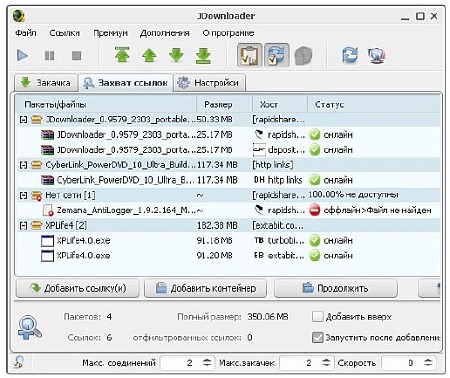Click green online icon on CyberLink file

click(315, 180)
